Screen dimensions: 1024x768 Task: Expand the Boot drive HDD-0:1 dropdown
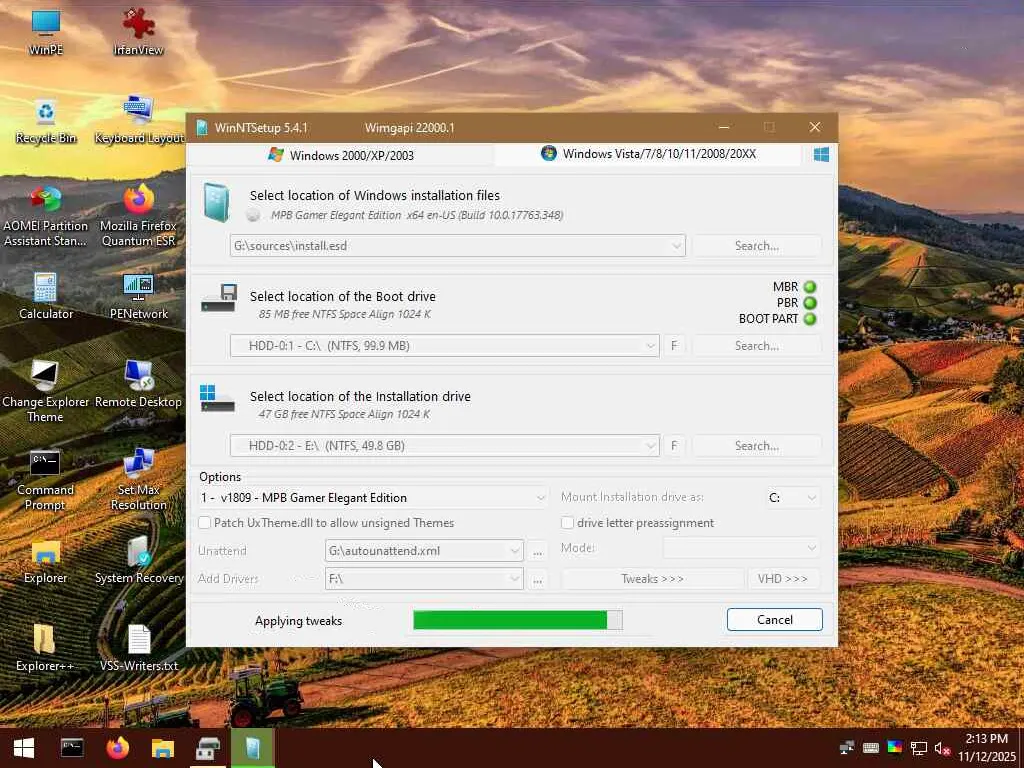(650, 346)
